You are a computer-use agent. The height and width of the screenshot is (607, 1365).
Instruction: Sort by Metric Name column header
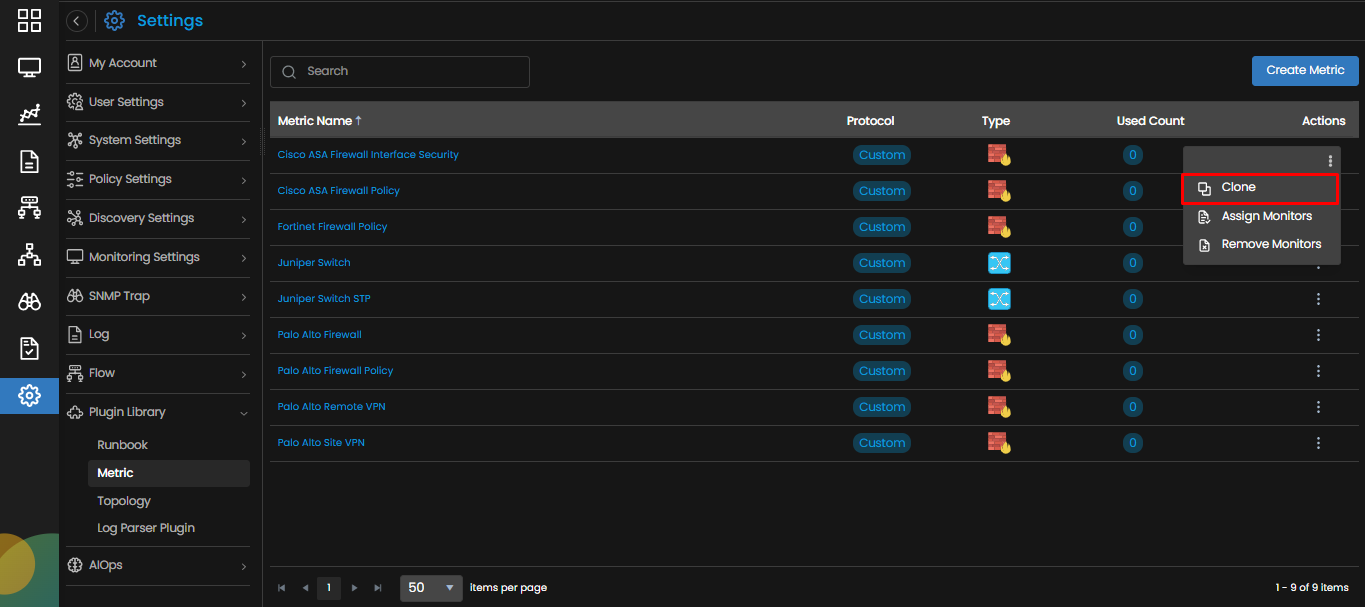(x=319, y=121)
